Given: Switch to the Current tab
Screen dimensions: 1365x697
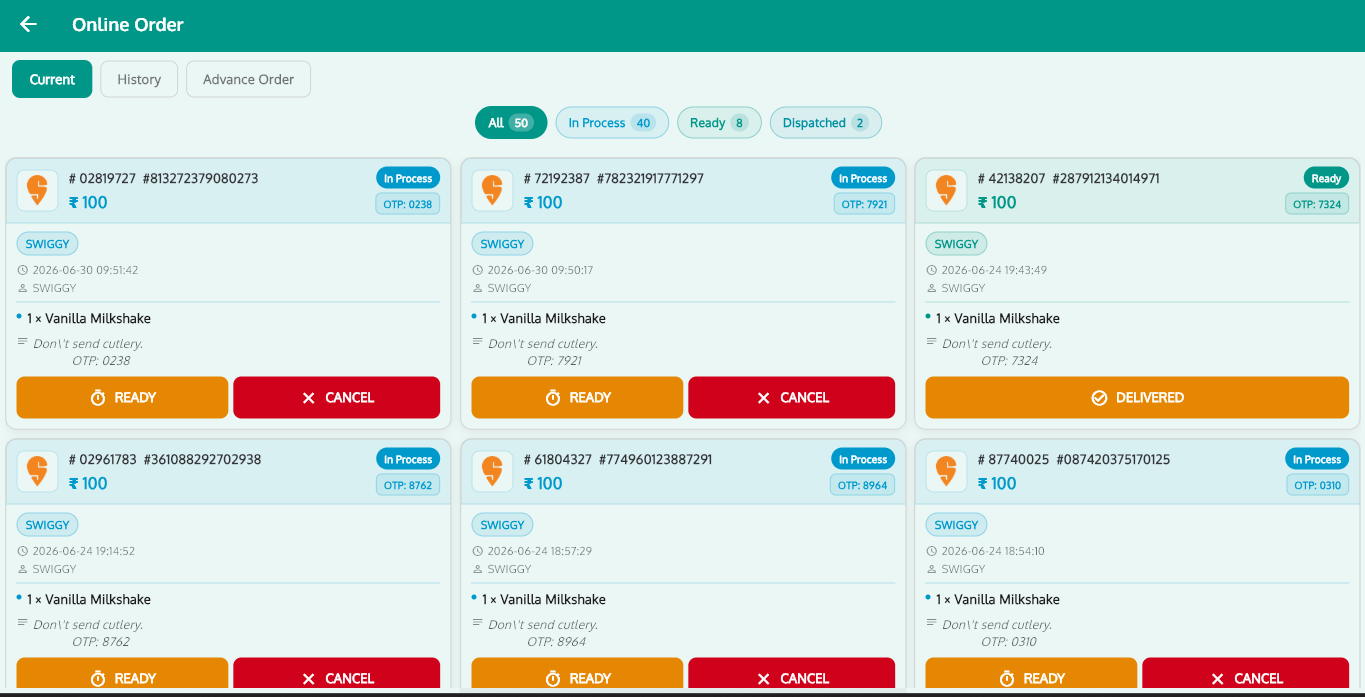Looking at the screenshot, I should (x=52, y=79).
